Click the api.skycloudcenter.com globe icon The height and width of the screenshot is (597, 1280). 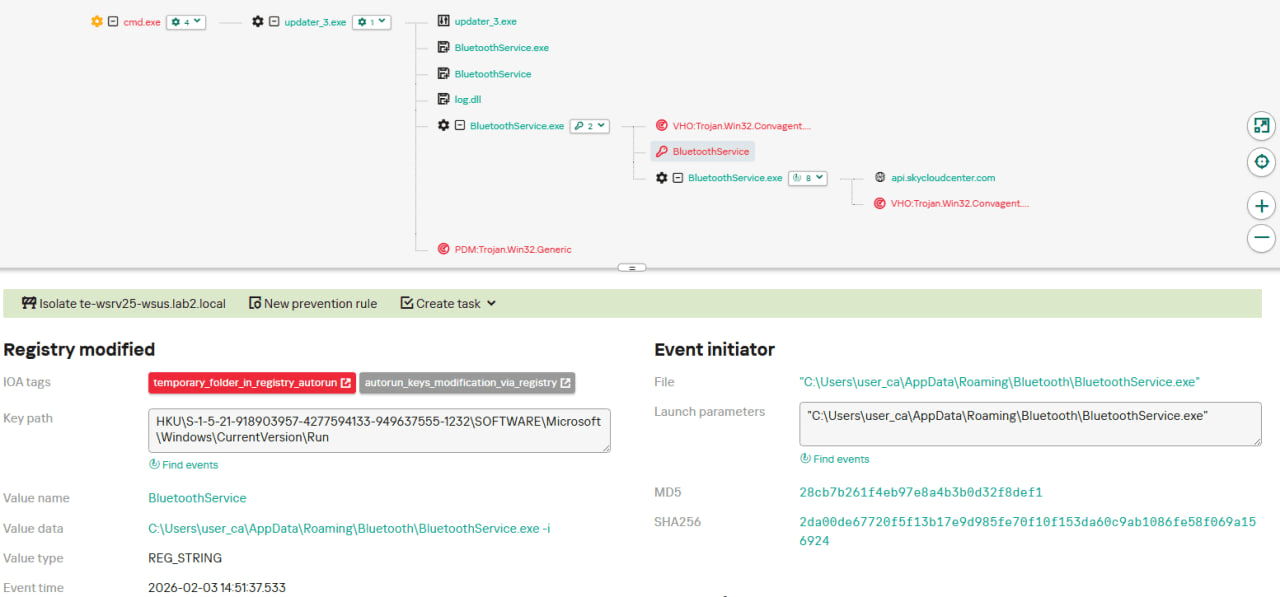click(880, 177)
